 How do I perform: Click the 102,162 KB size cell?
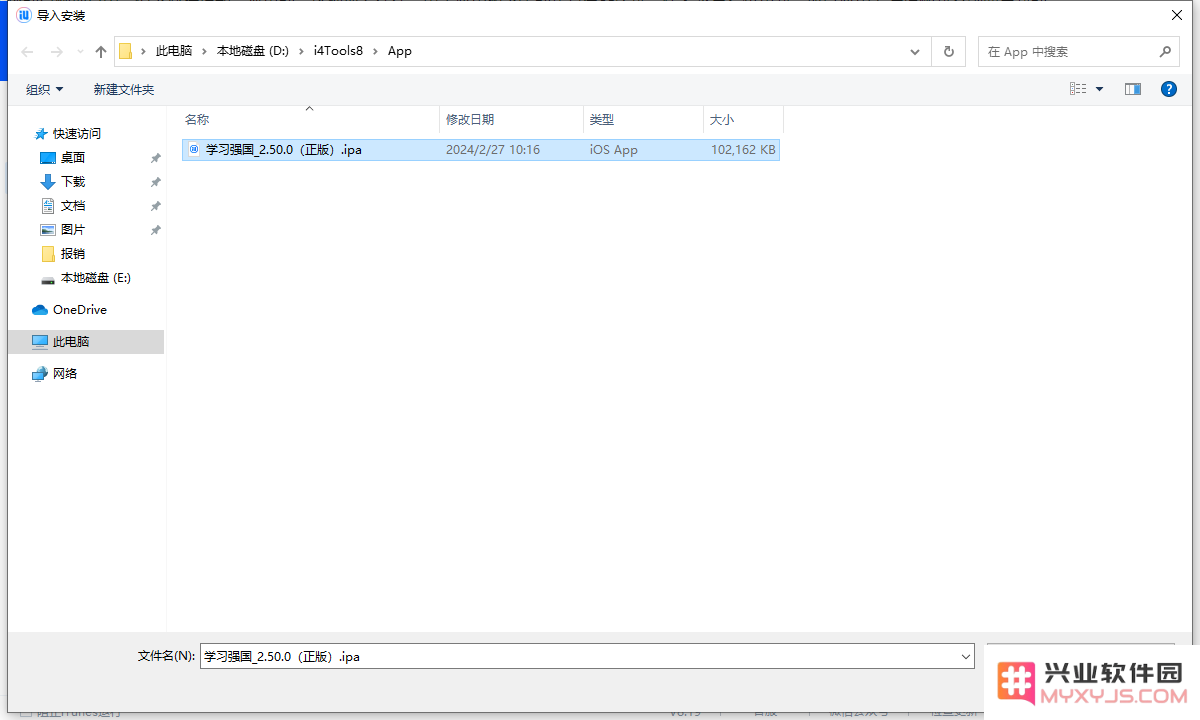point(743,150)
